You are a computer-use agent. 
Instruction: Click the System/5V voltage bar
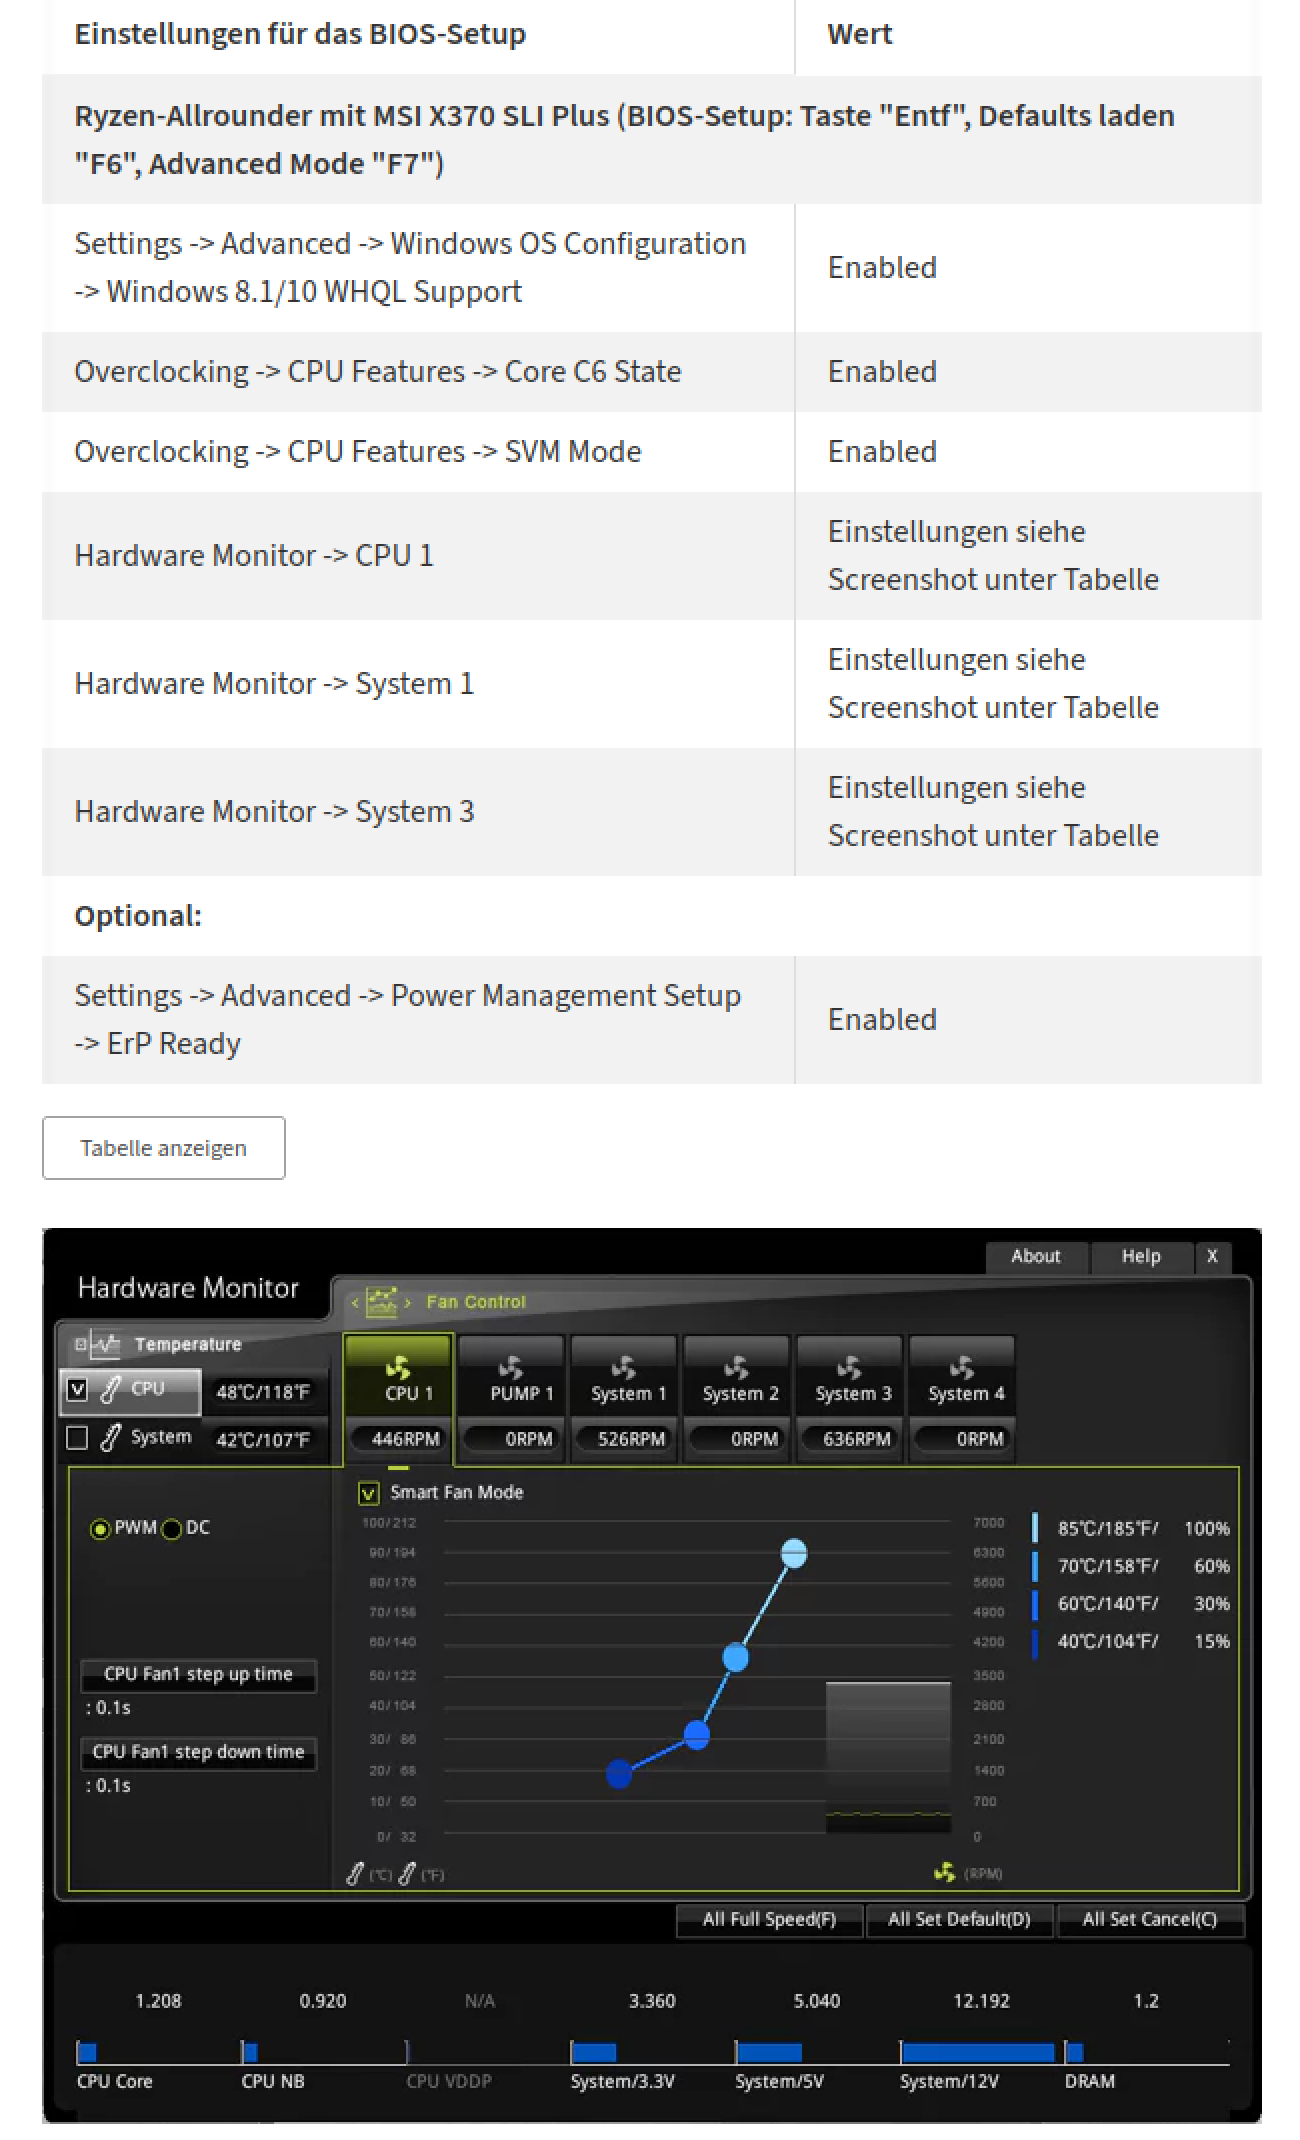coord(769,2053)
